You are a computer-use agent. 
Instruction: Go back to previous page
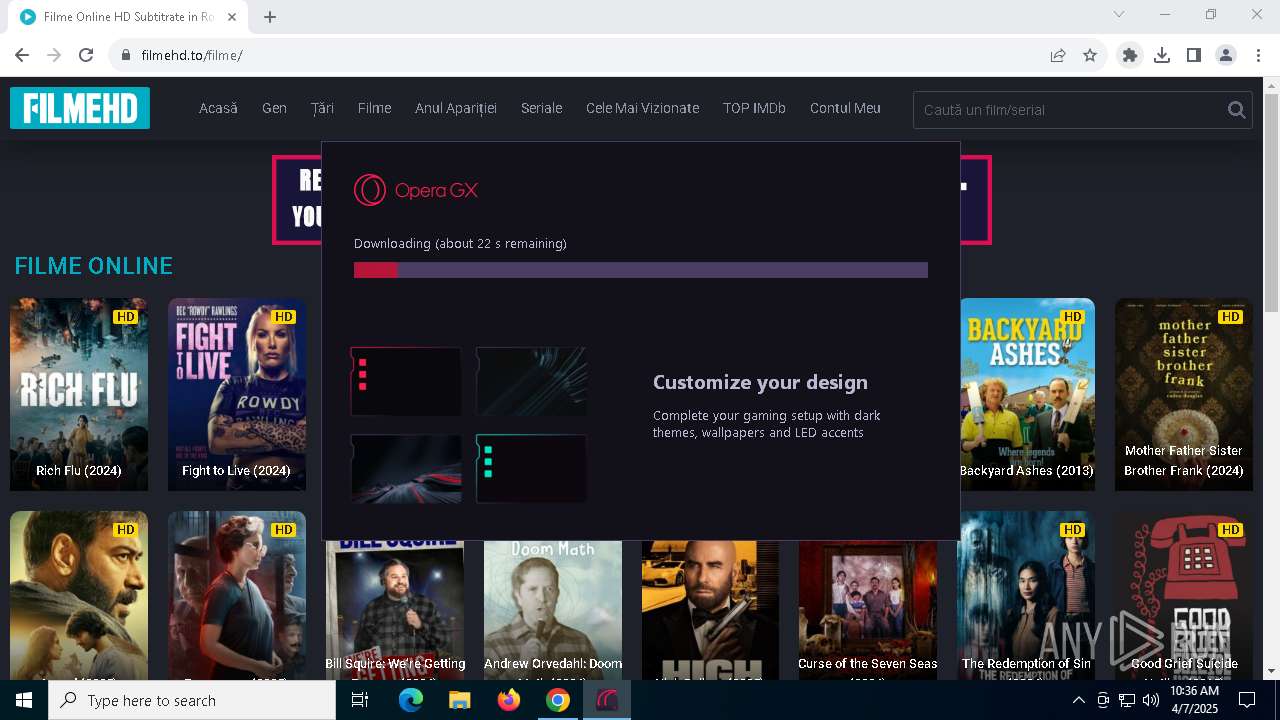[x=22, y=55]
